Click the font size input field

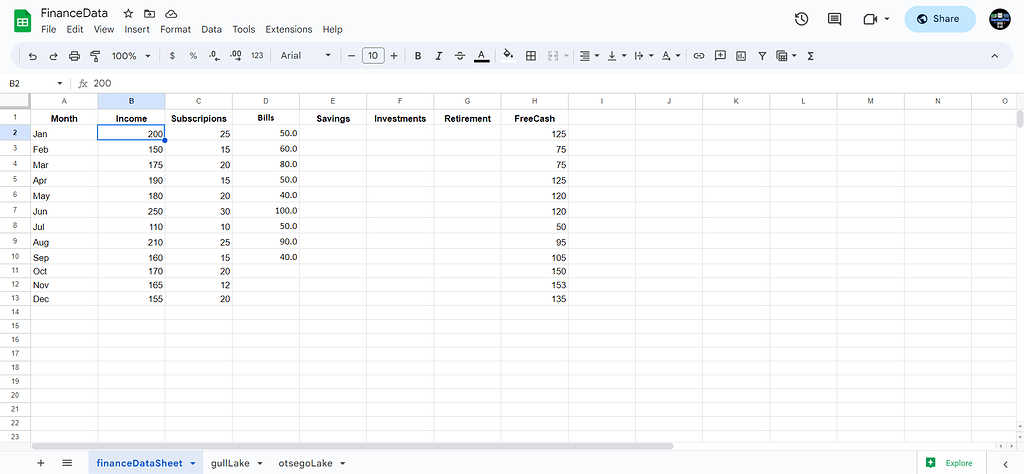coord(373,56)
